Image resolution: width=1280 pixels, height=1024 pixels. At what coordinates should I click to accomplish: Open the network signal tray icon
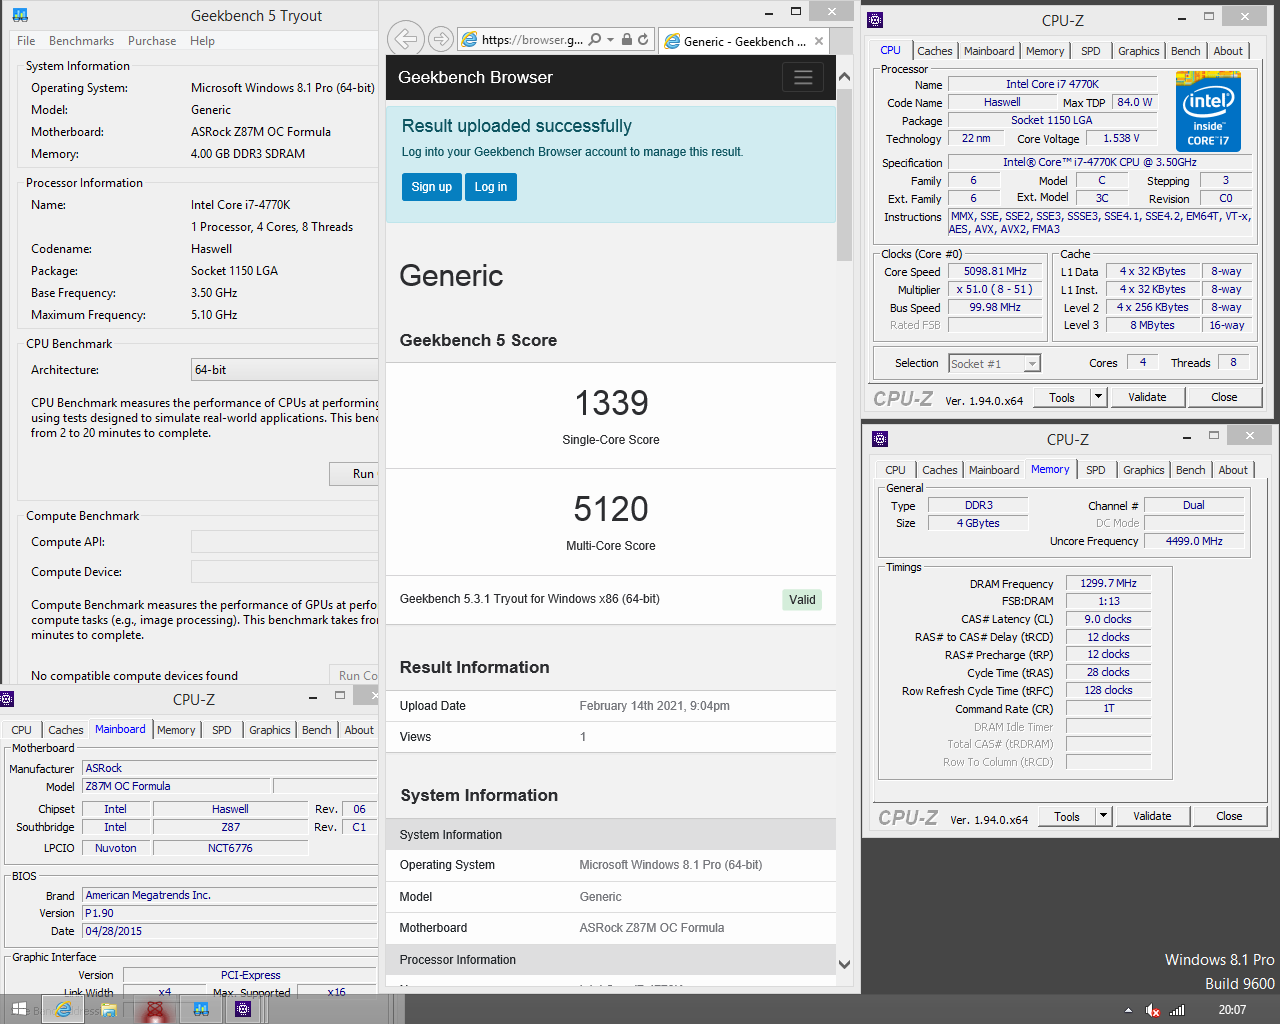coord(1177,1010)
